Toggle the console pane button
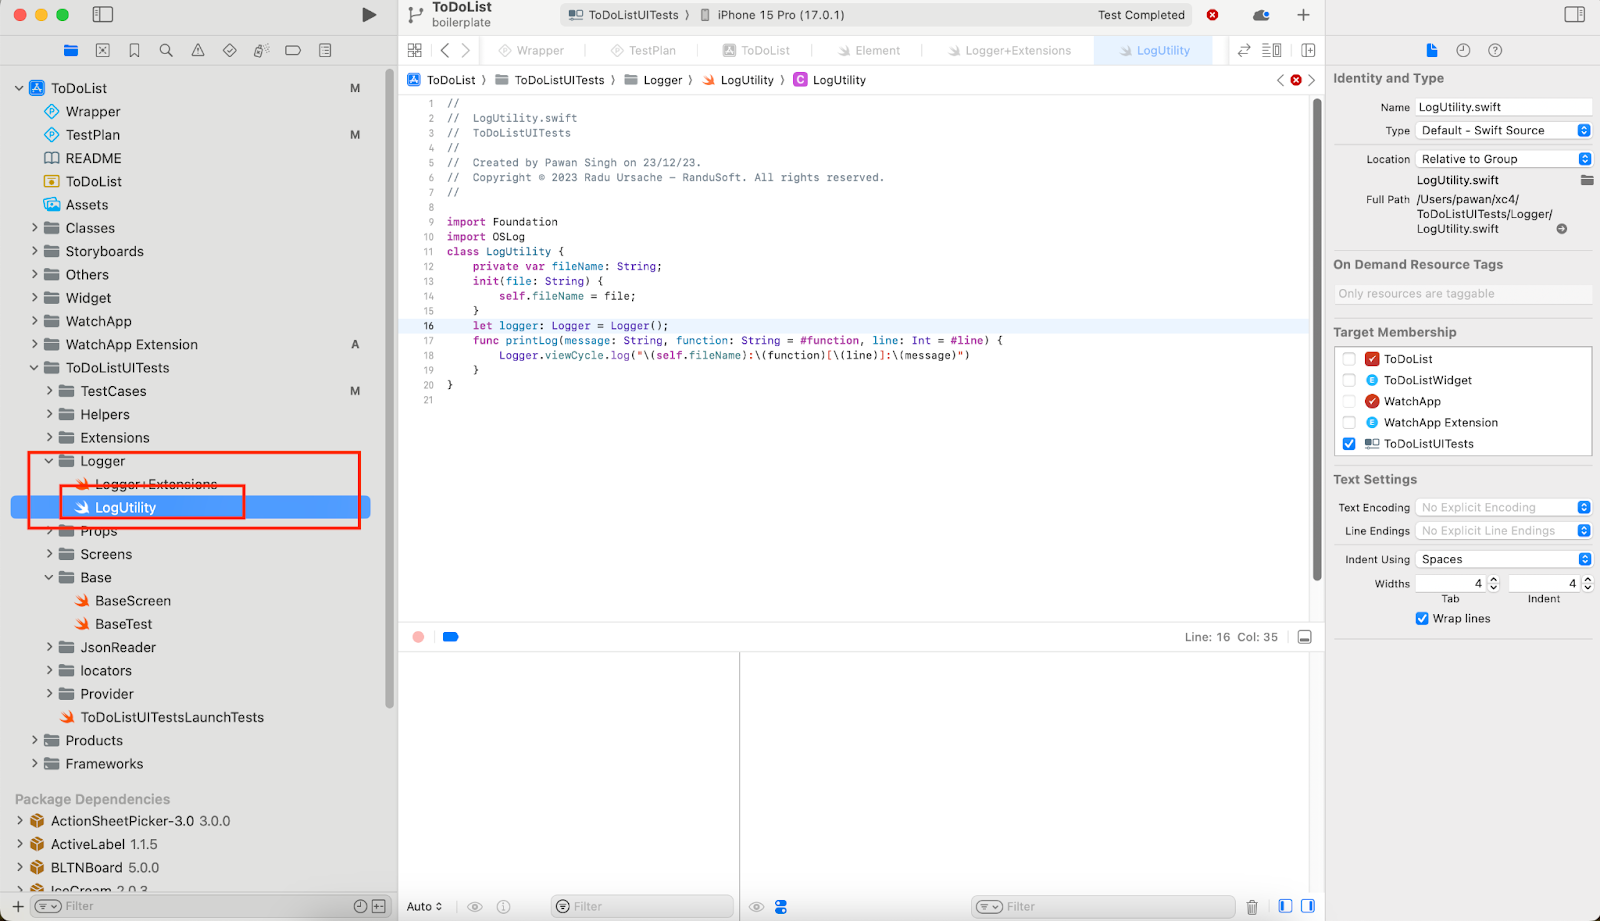 (x=1307, y=907)
